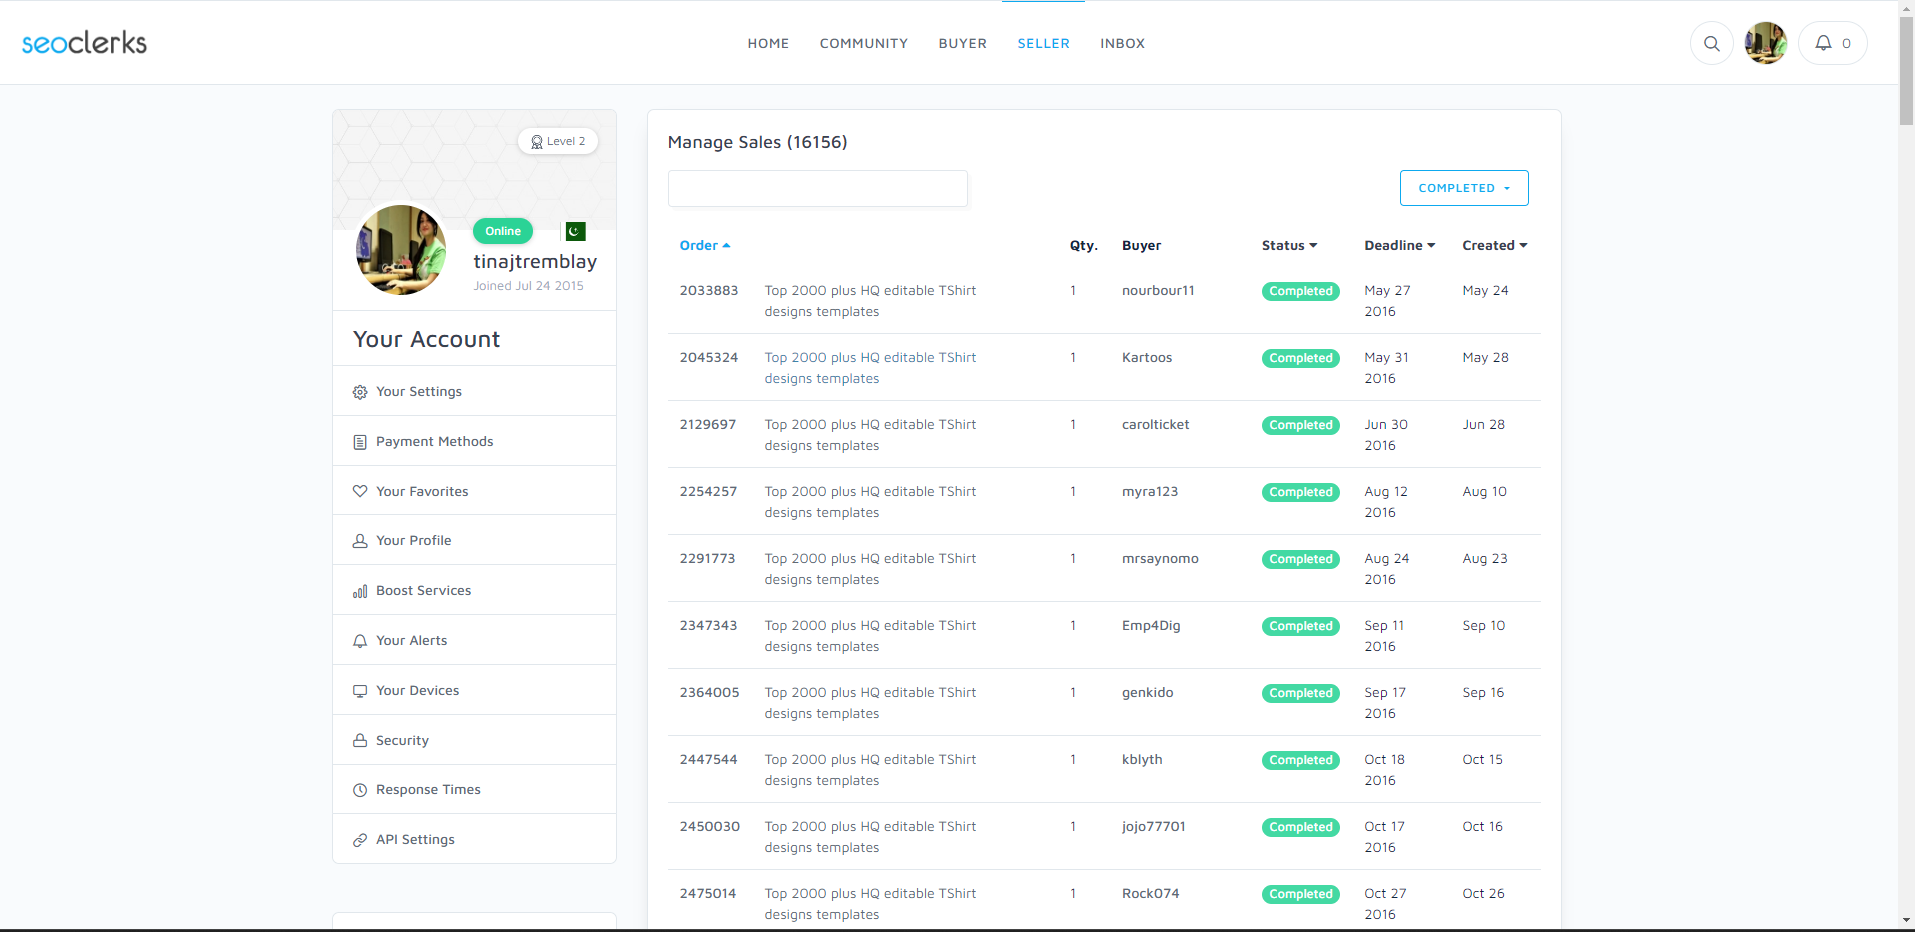Click the Response Times clock icon
This screenshot has height=932, width=1915.
(x=360, y=790)
